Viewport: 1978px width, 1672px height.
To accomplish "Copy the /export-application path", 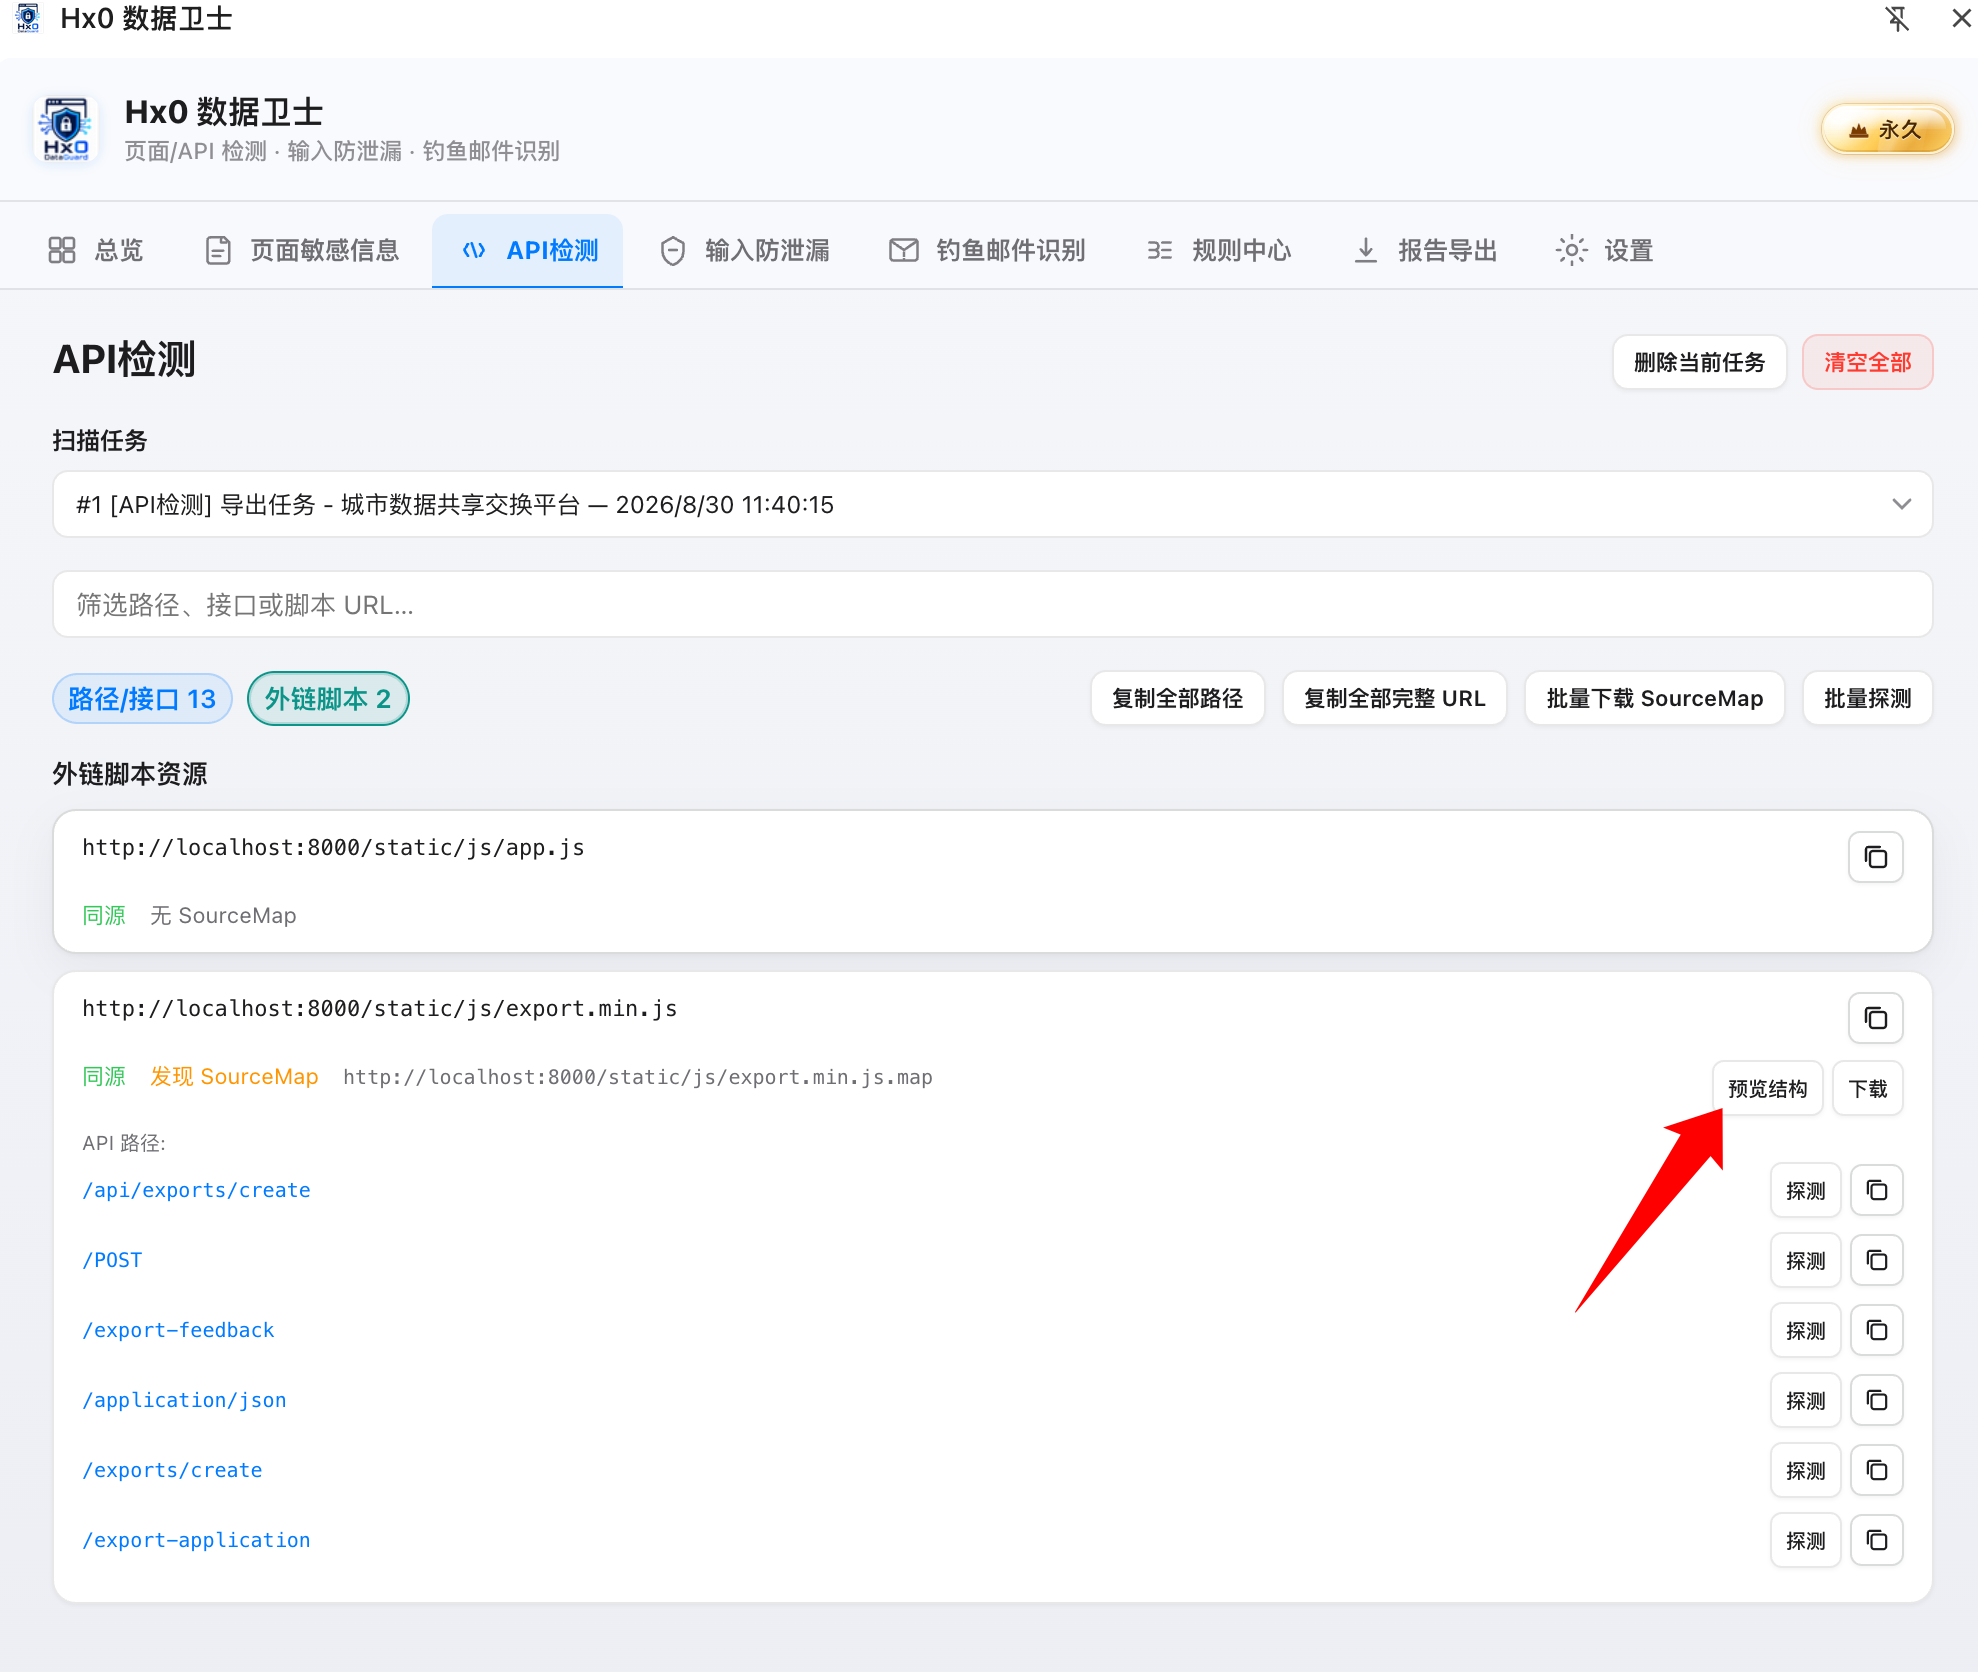I will tap(1876, 1540).
